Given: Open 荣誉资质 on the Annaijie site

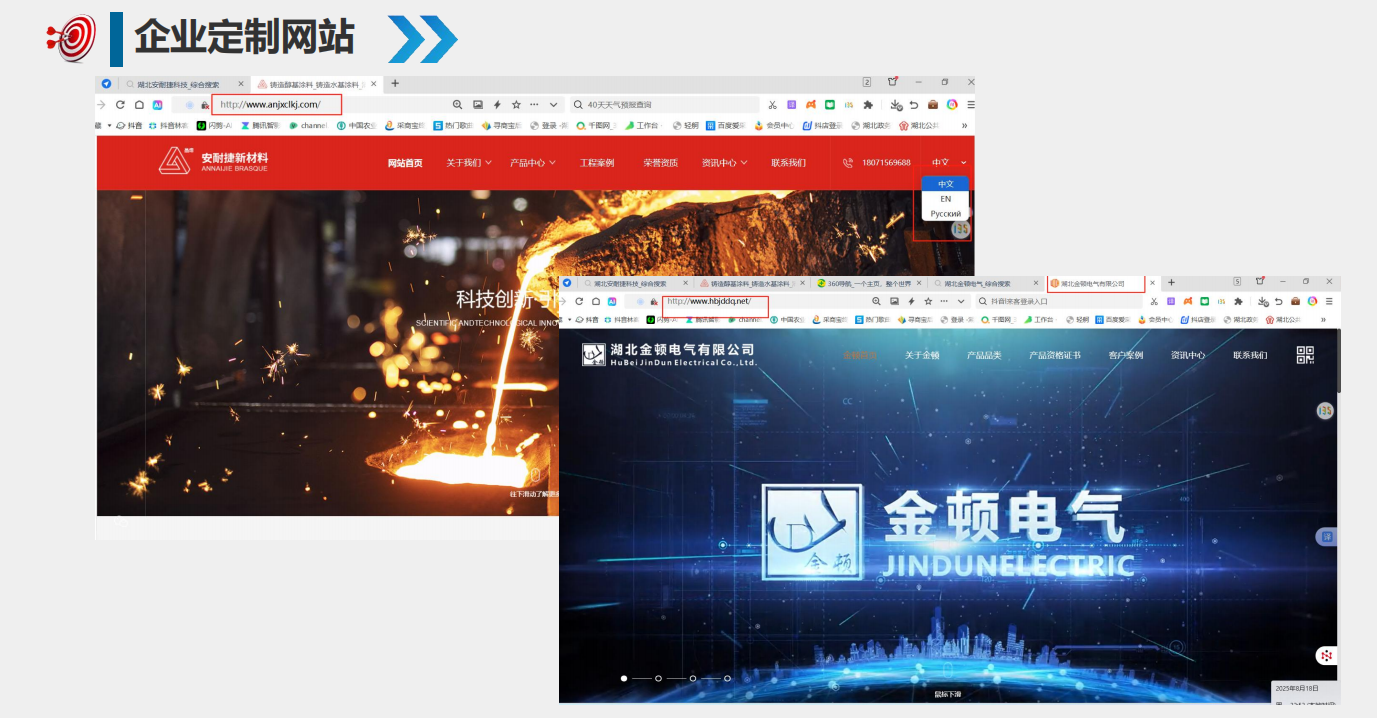Looking at the screenshot, I should [x=660, y=163].
